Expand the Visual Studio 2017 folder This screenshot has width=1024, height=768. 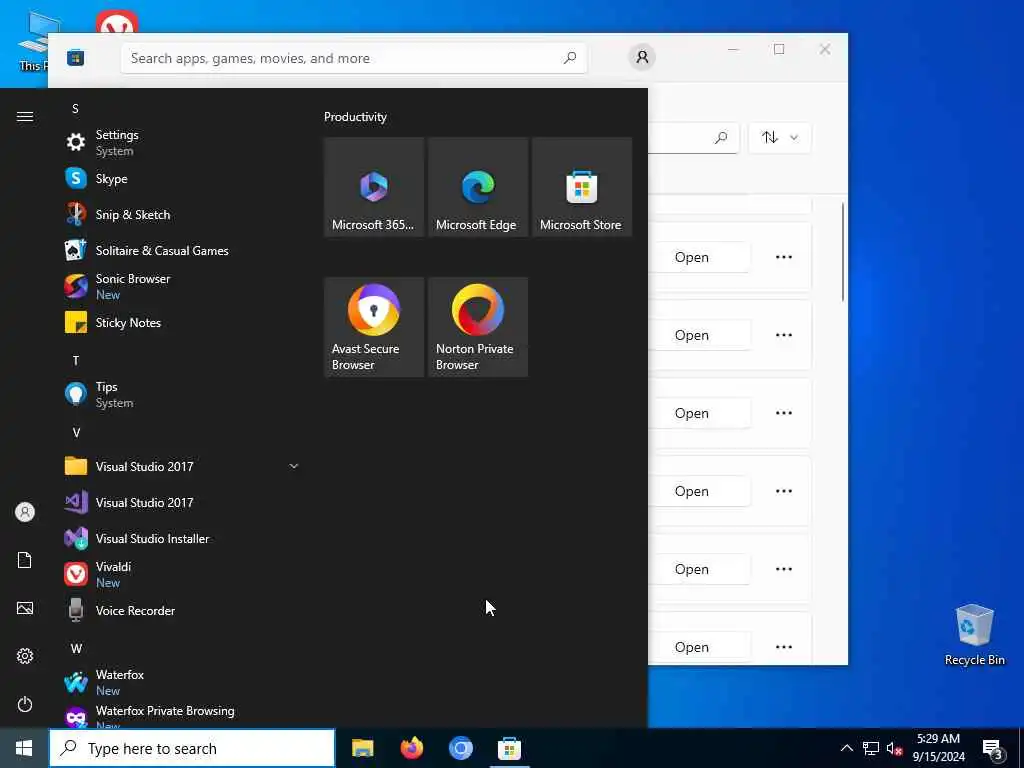[181, 466]
